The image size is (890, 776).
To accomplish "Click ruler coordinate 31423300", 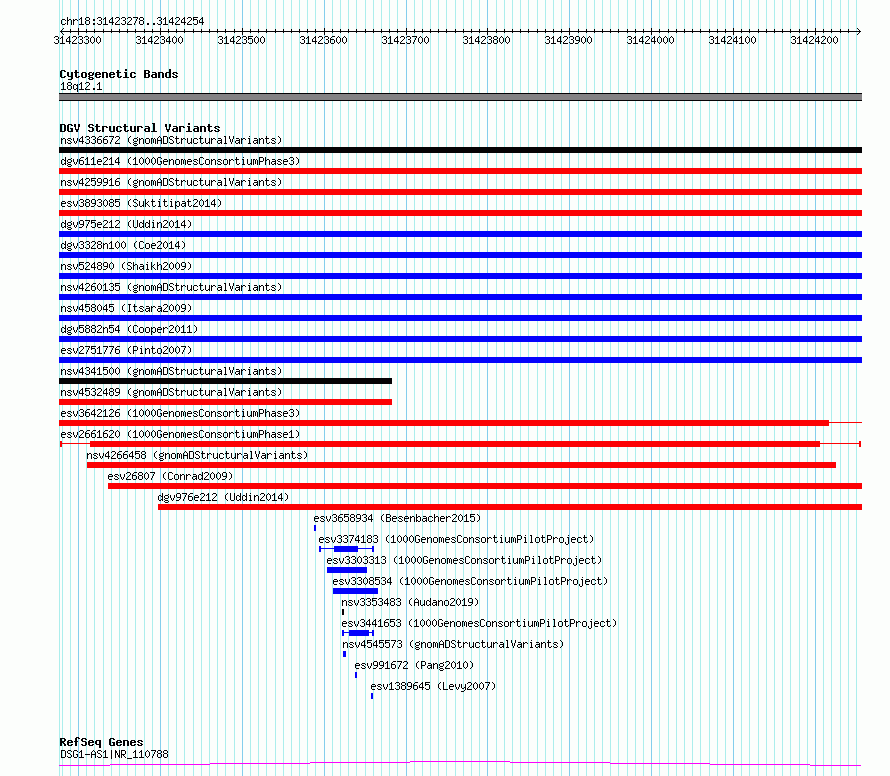I will (x=77, y=40).
